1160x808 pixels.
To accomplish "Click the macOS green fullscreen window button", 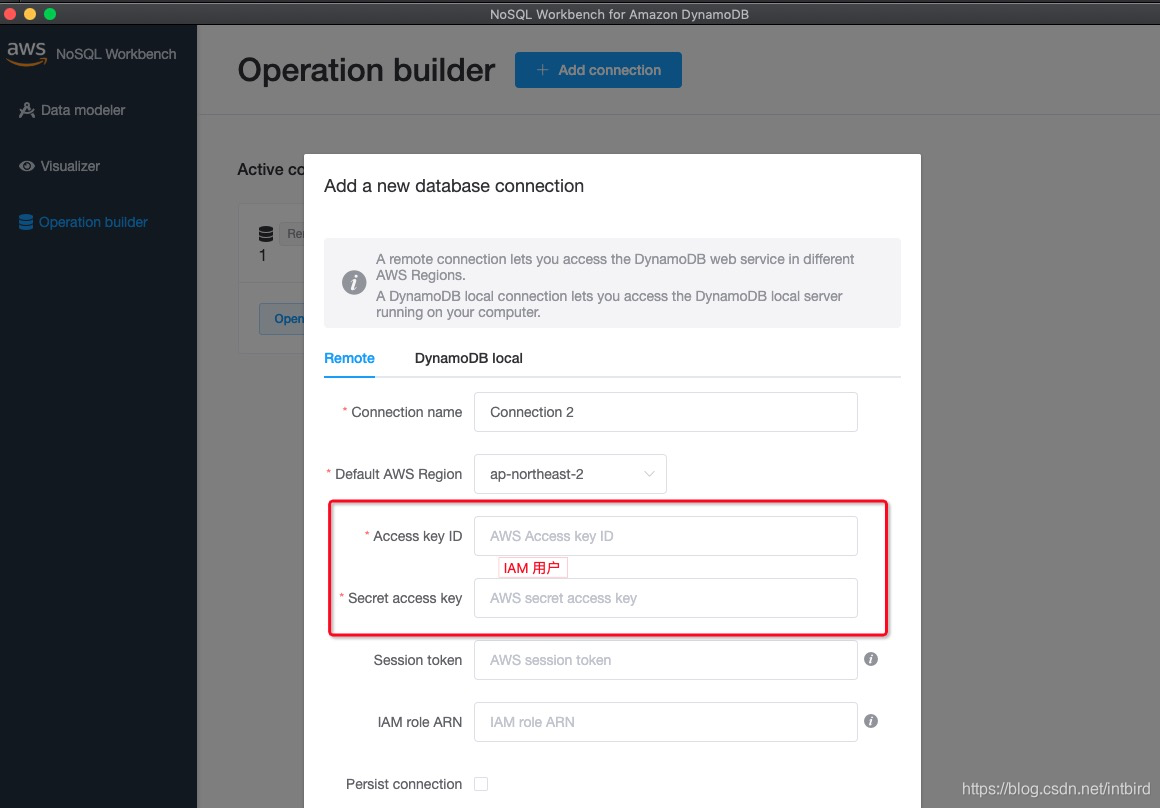I will pos(50,14).
